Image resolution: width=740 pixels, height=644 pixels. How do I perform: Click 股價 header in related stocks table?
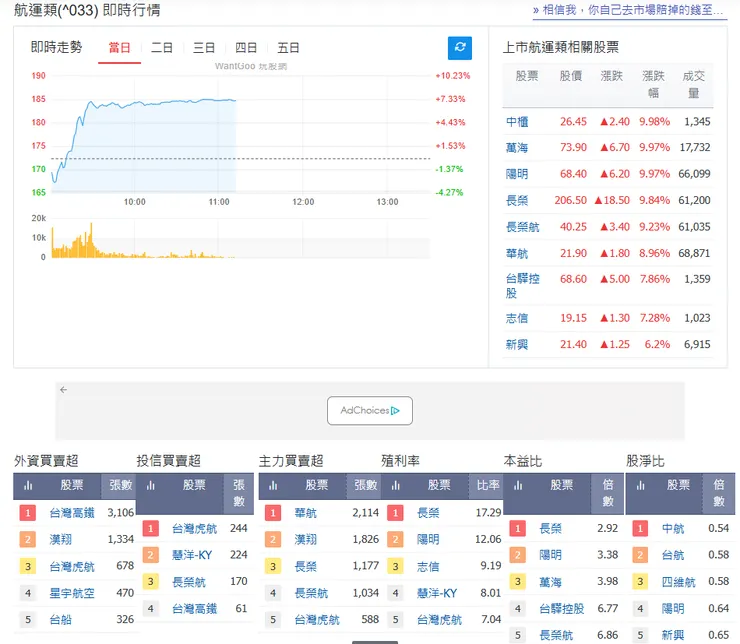(x=571, y=76)
